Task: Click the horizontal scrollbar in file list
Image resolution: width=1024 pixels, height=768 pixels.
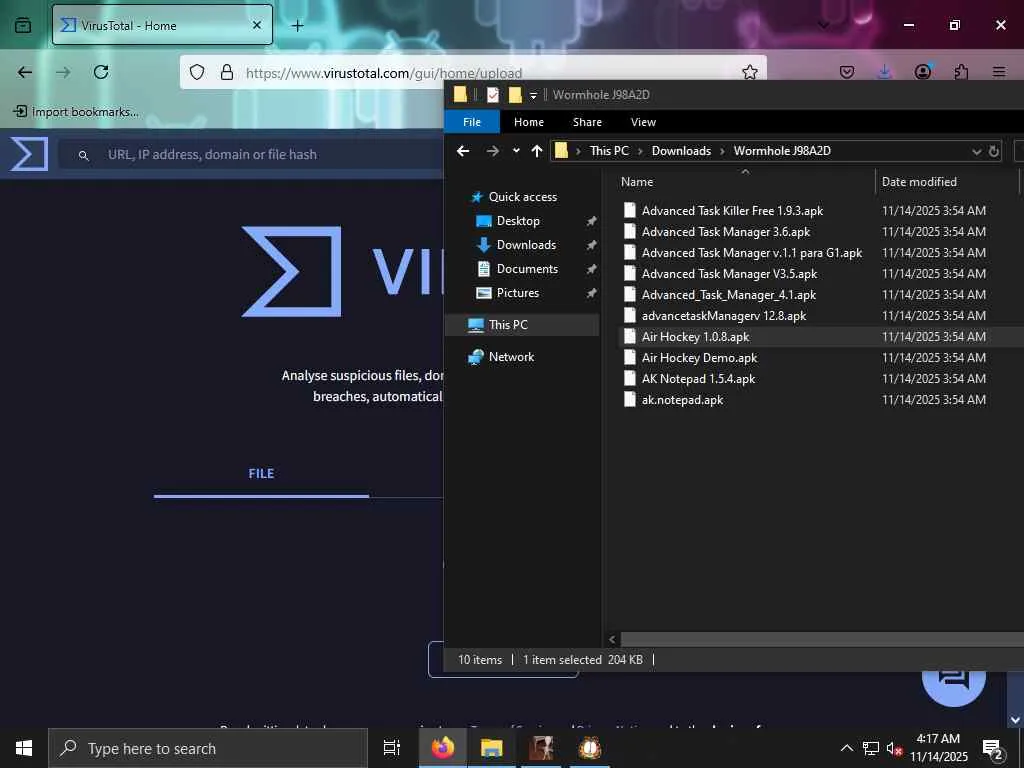Action: click(x=822, y=639)
